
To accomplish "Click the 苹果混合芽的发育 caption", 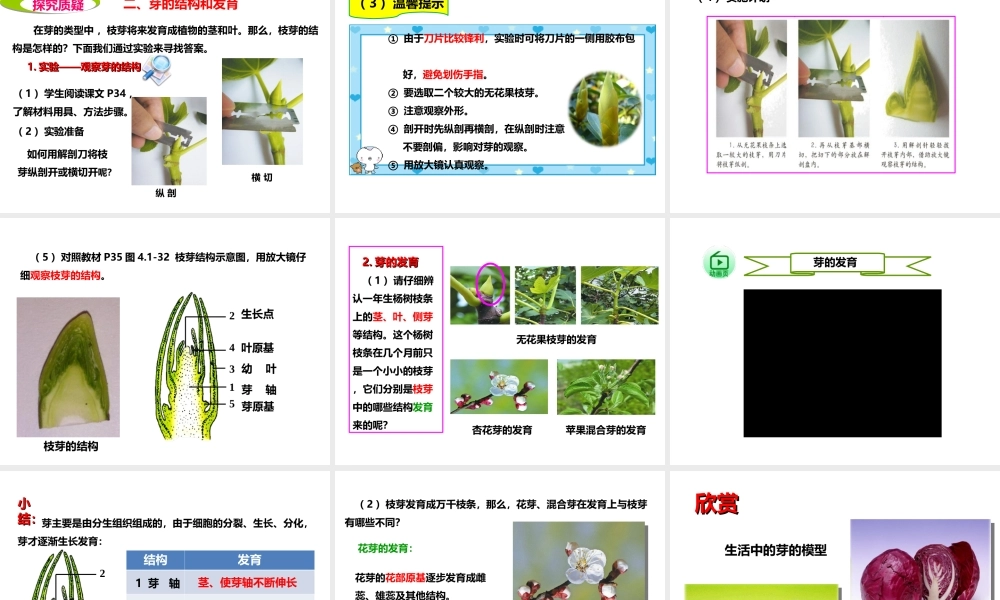I will coord(605,430).
